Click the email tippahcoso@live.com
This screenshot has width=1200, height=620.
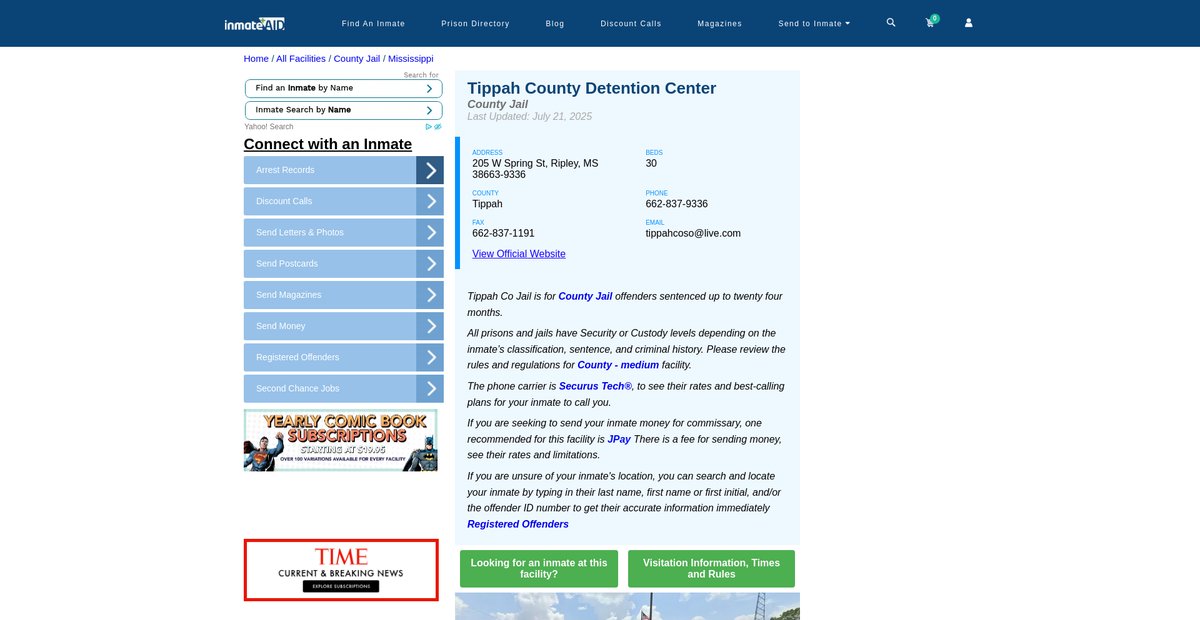coord(693,233)
